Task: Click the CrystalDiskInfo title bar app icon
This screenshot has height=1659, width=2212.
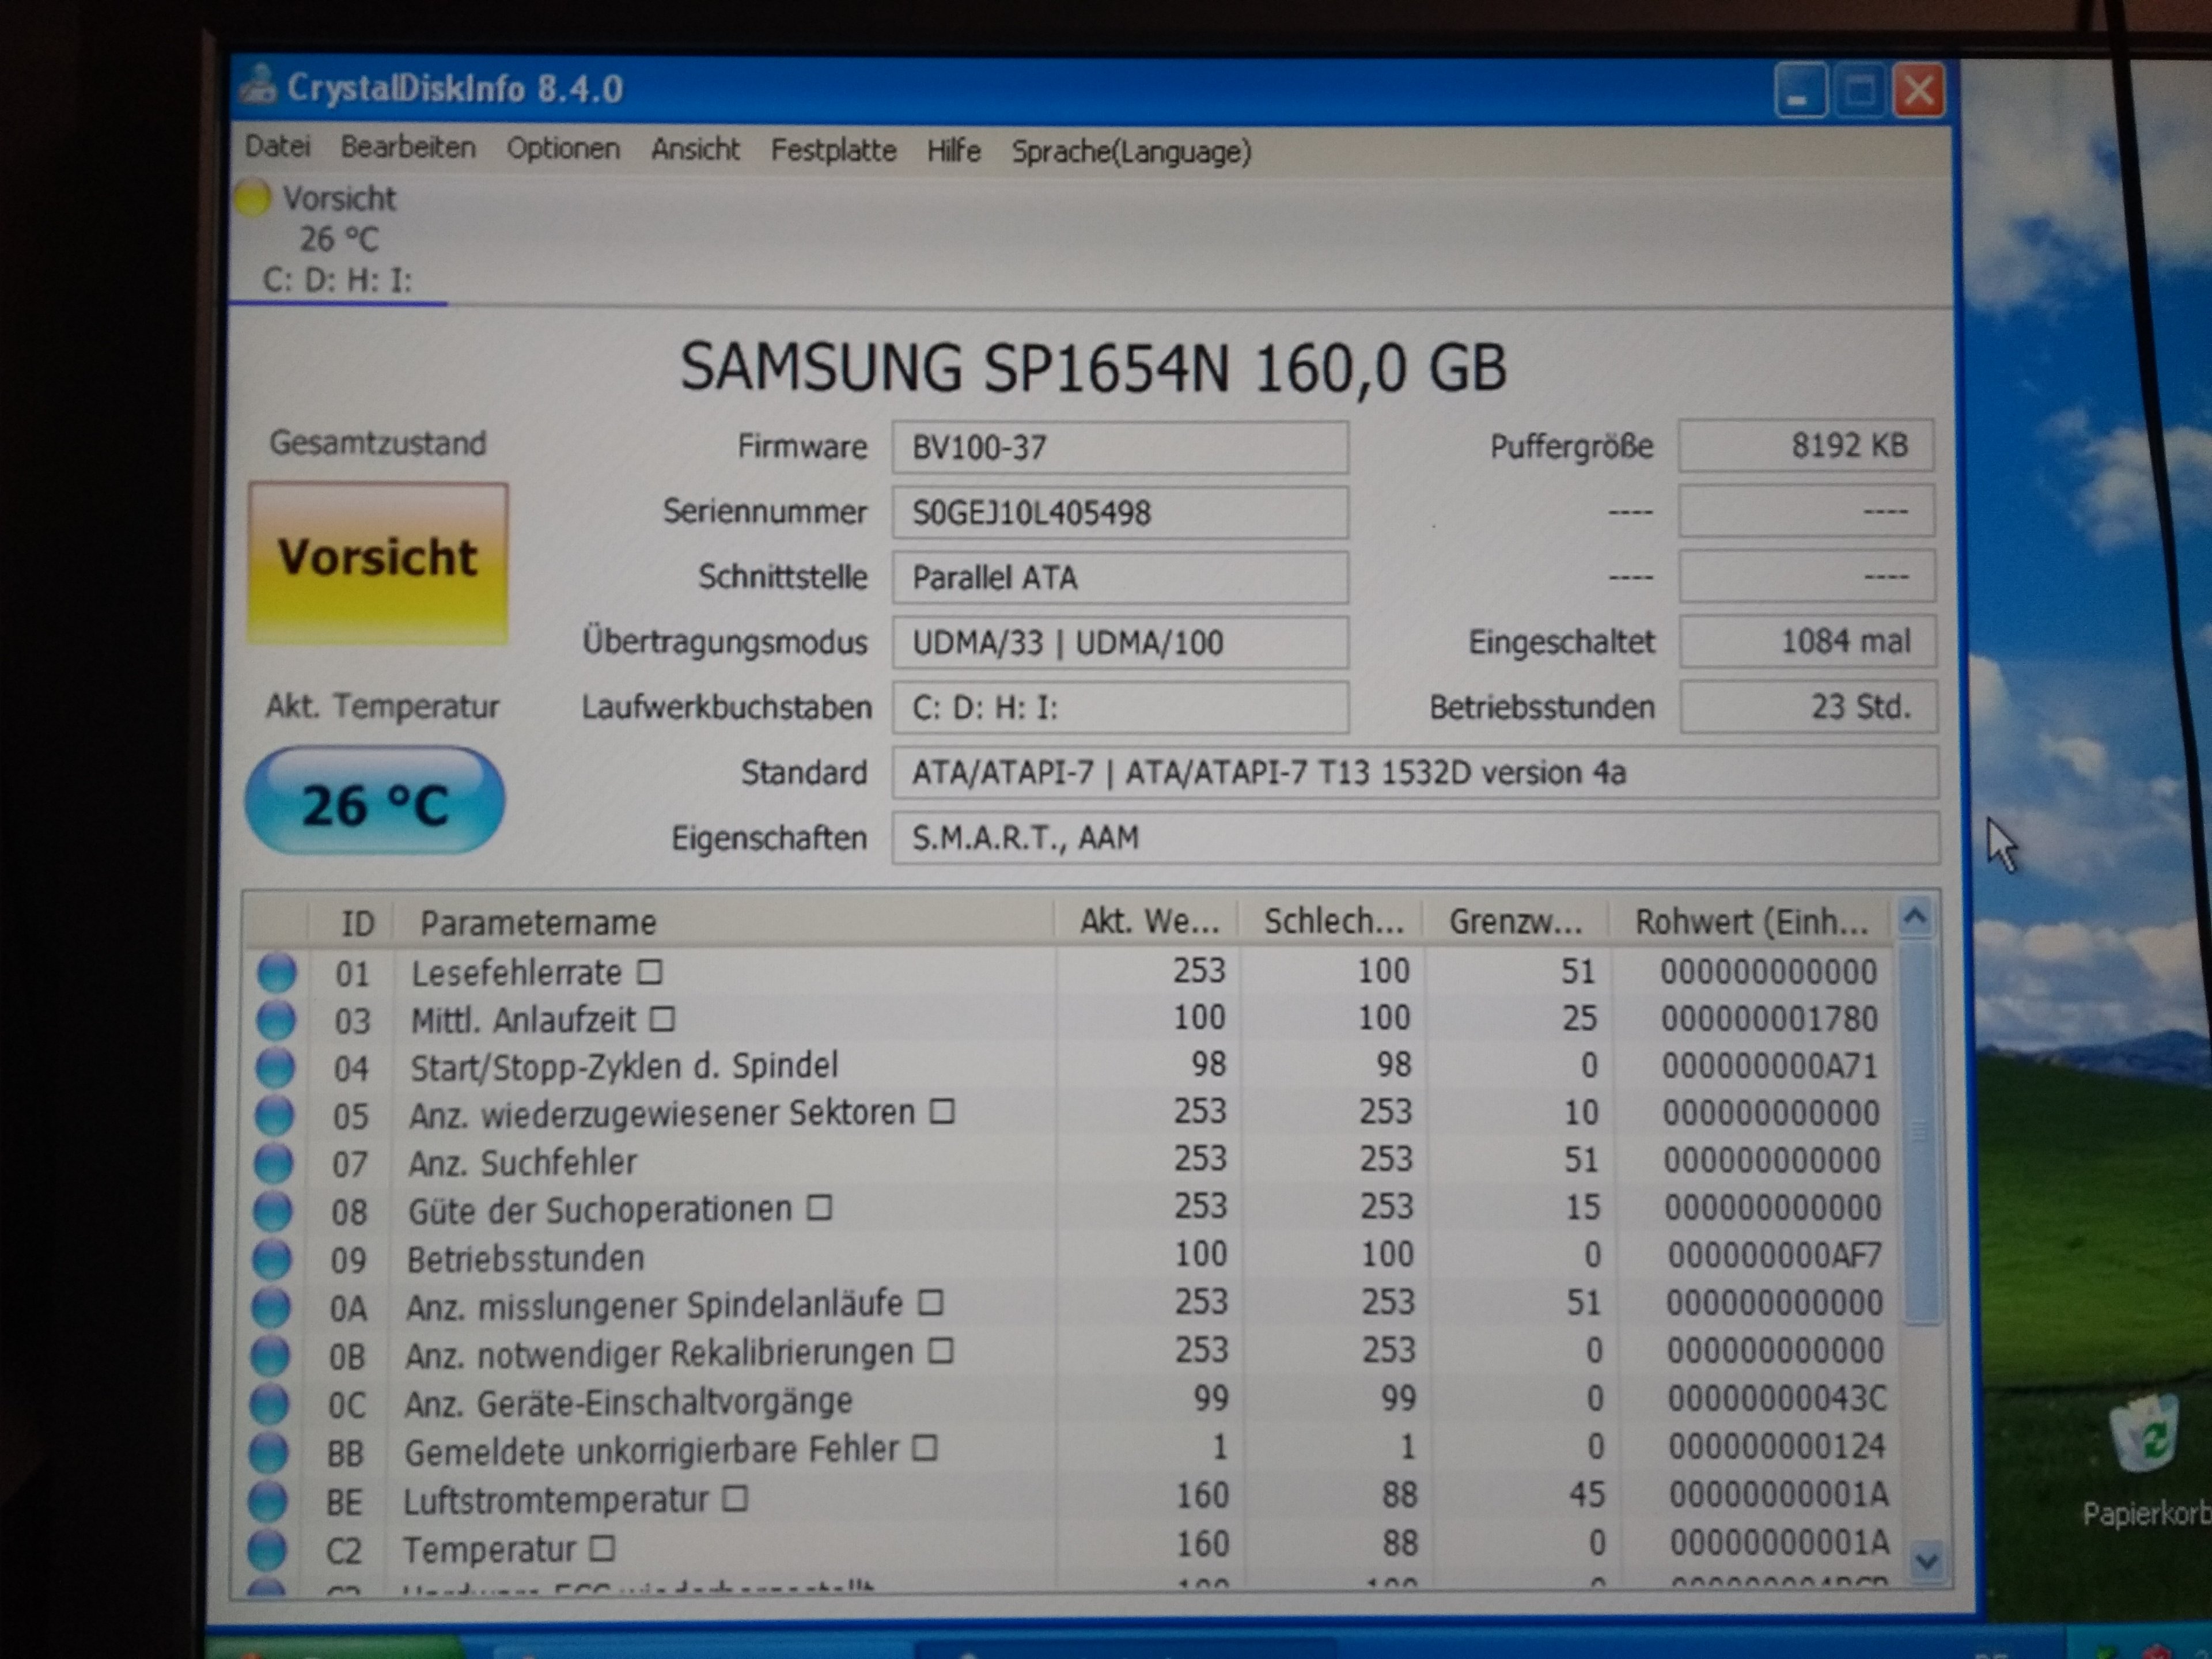Action: pyautogui.click(x=259, y=86)
